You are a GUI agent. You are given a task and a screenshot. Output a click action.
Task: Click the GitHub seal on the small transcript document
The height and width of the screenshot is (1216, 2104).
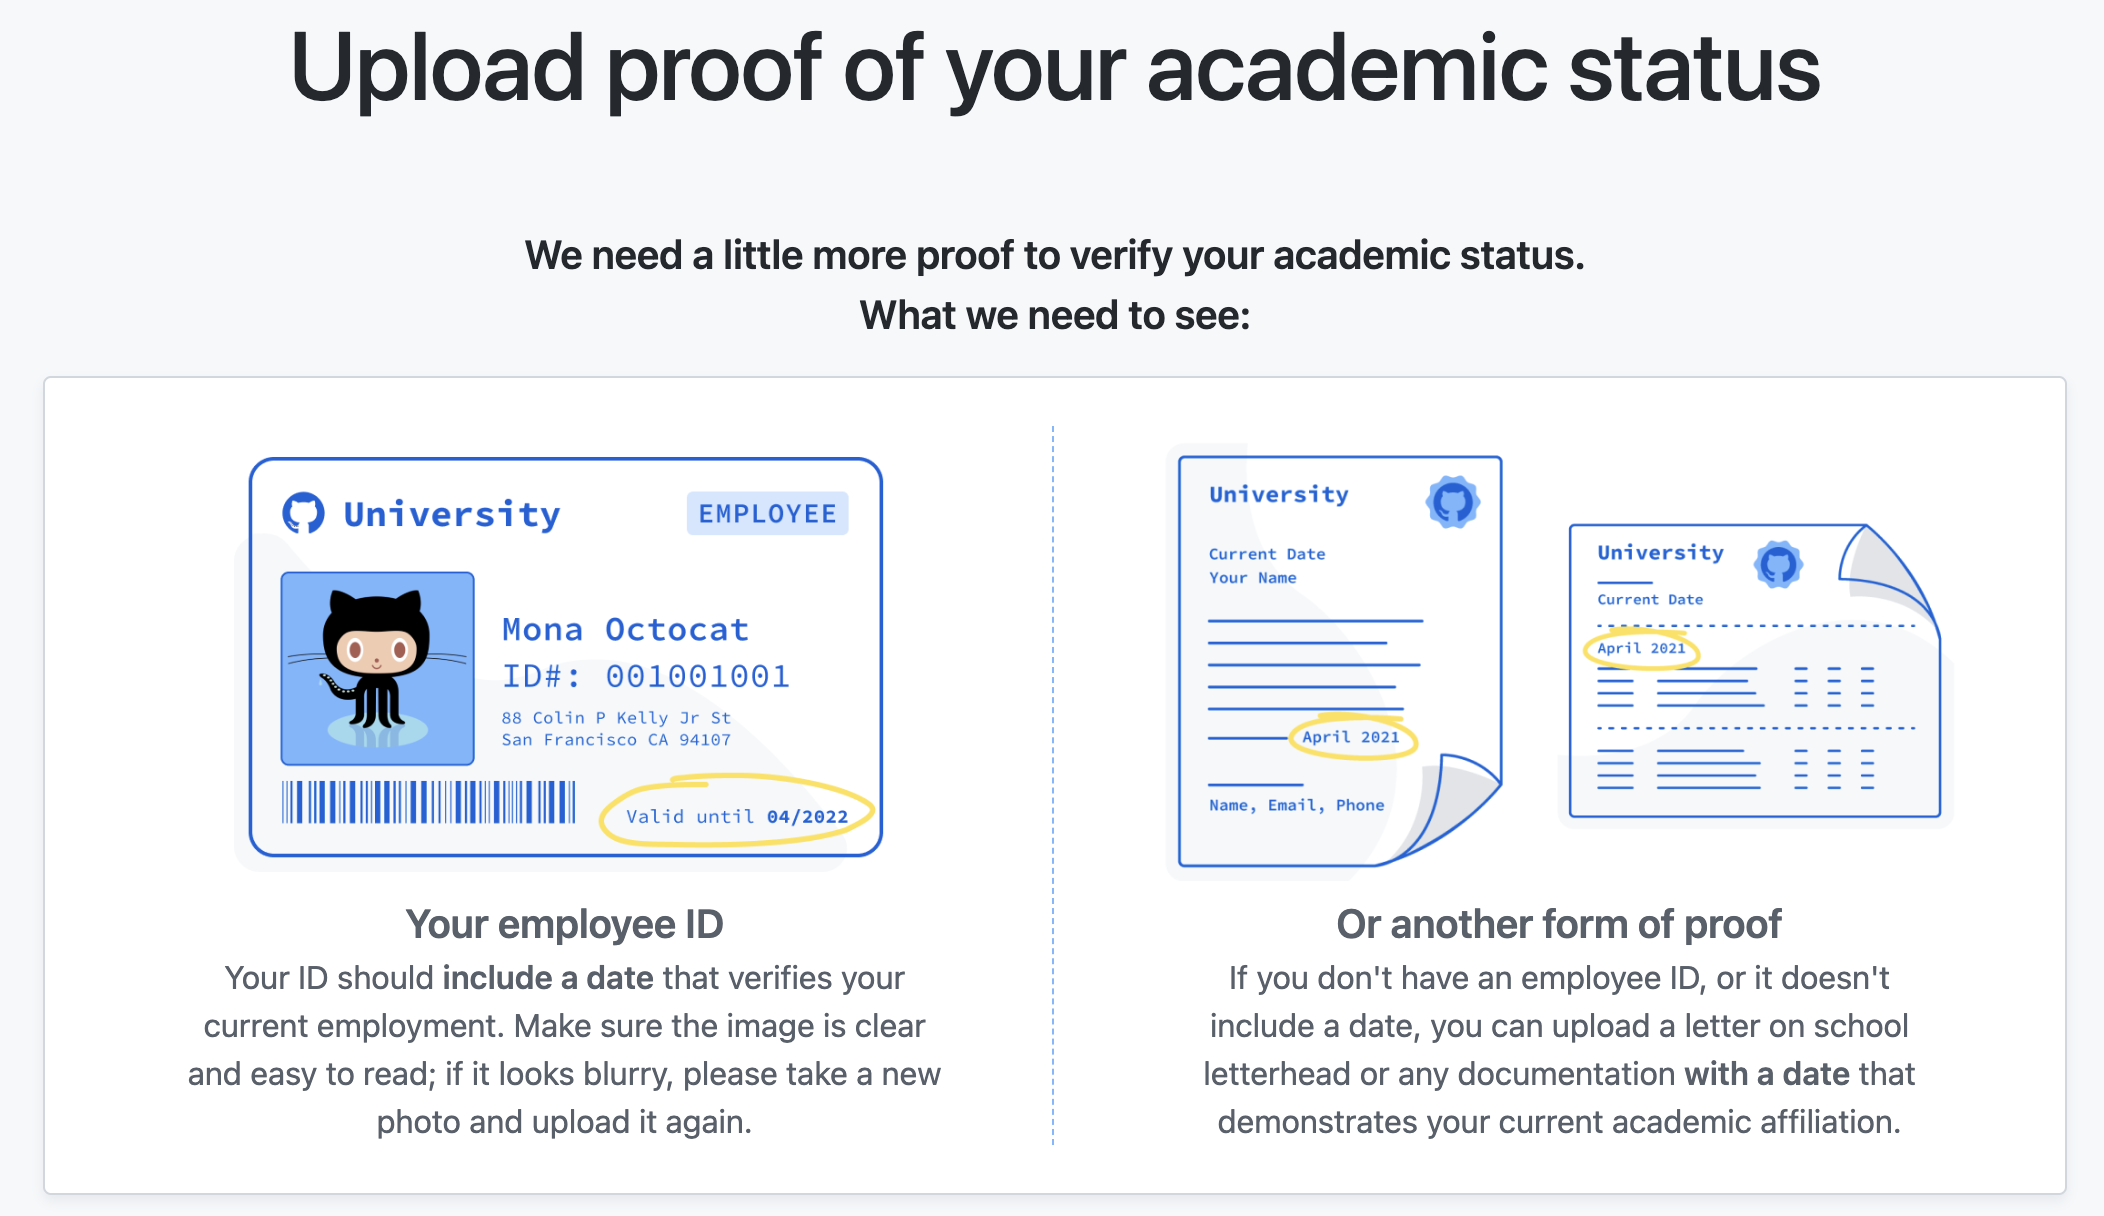[x=1778, y=565]
